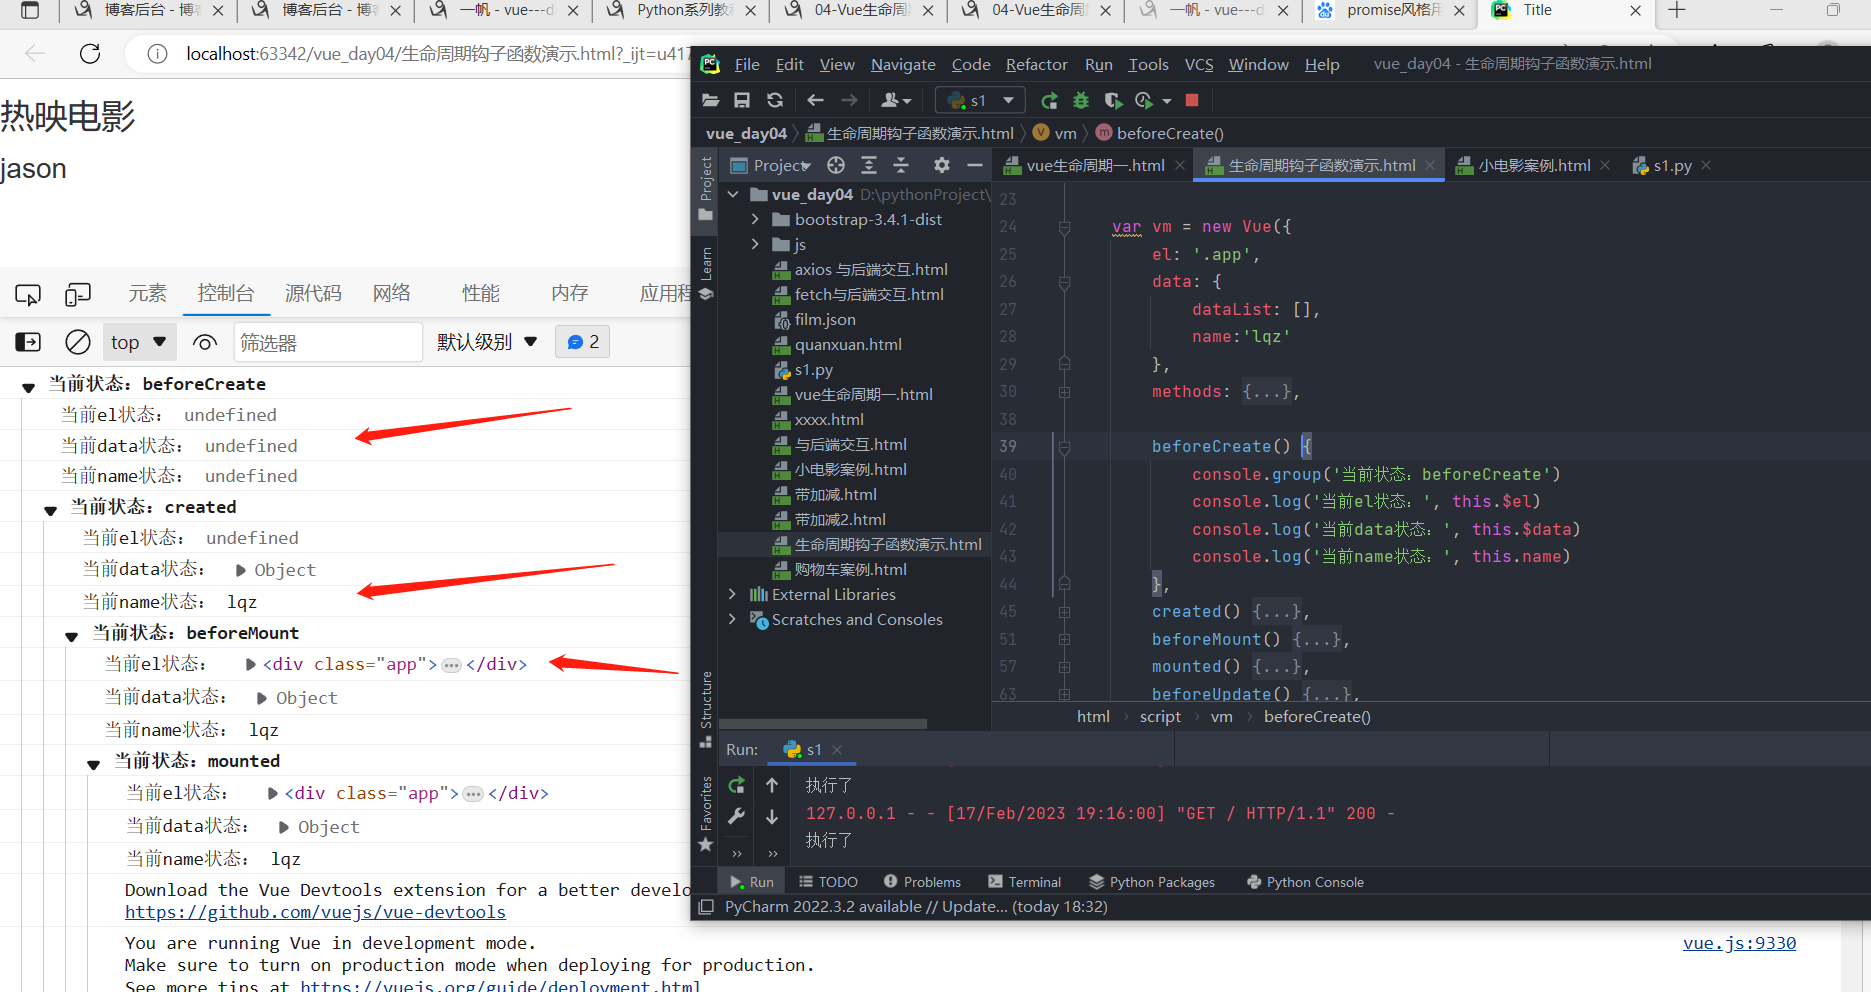Open the Code With Me user icon

pyautogui.click(x=895, y=100)
